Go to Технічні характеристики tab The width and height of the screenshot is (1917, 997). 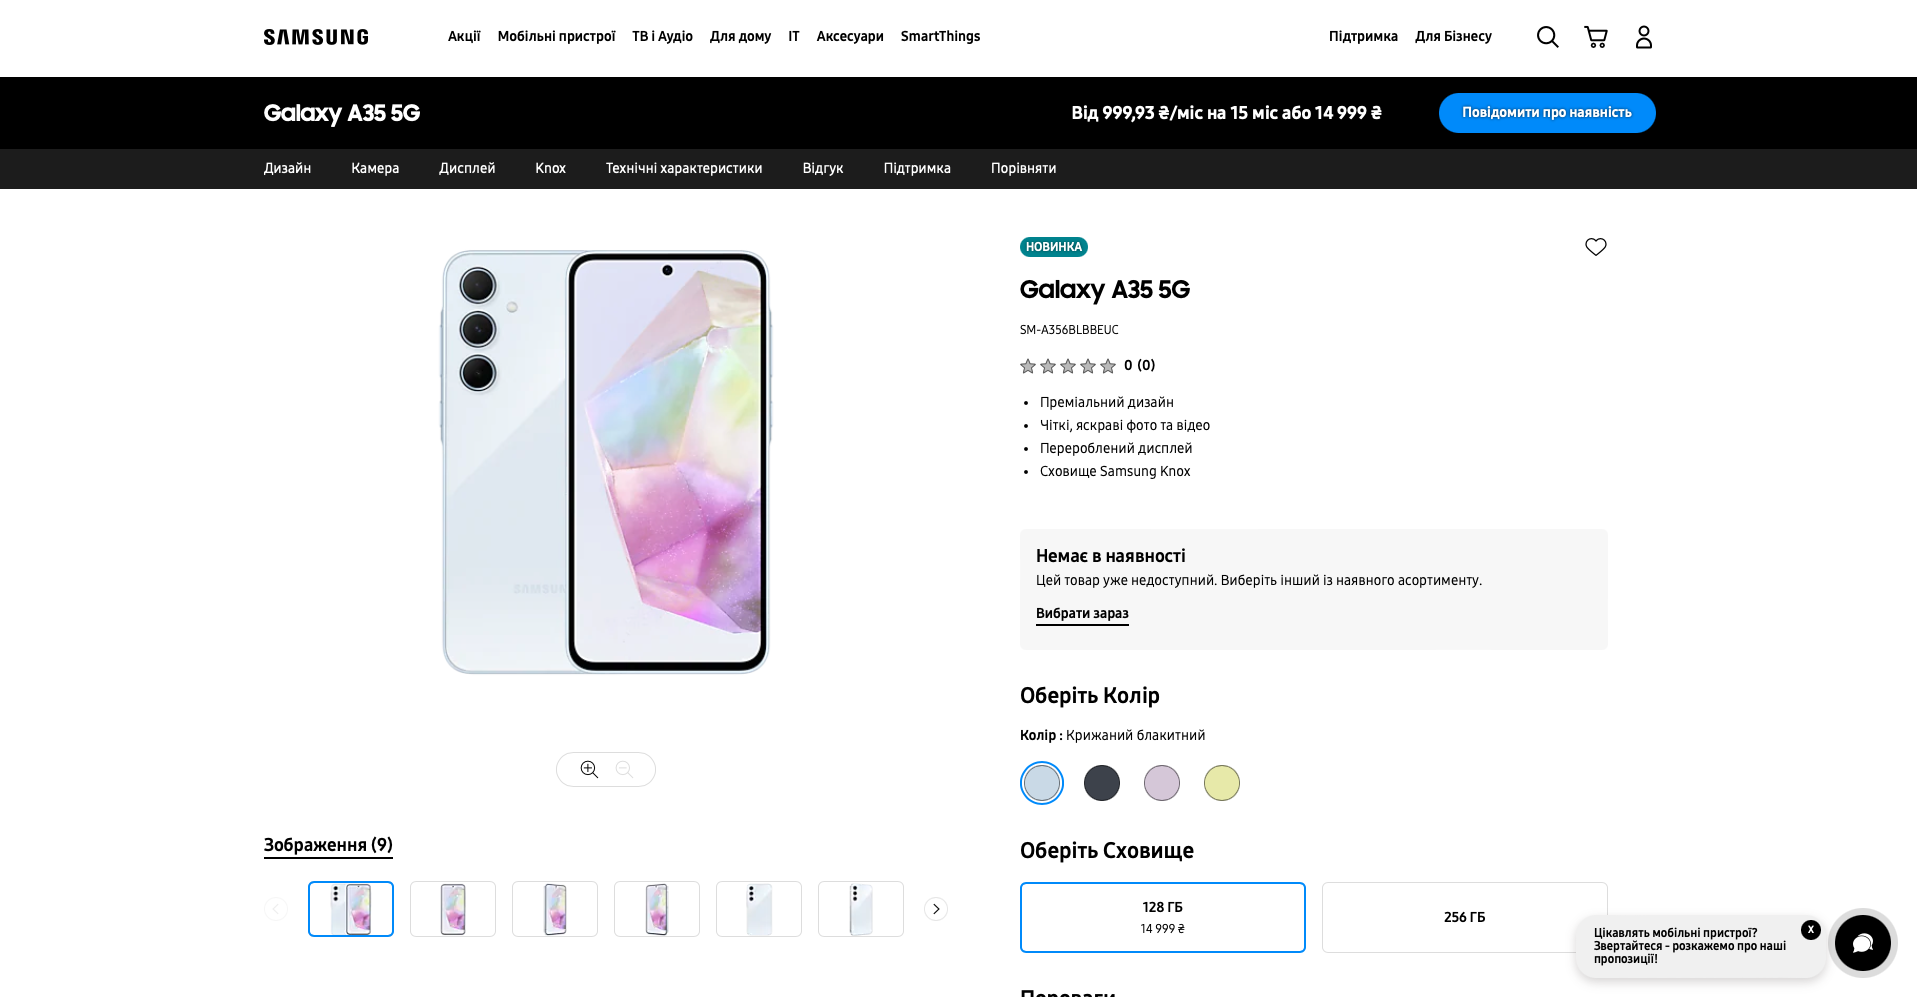(684, 169)
